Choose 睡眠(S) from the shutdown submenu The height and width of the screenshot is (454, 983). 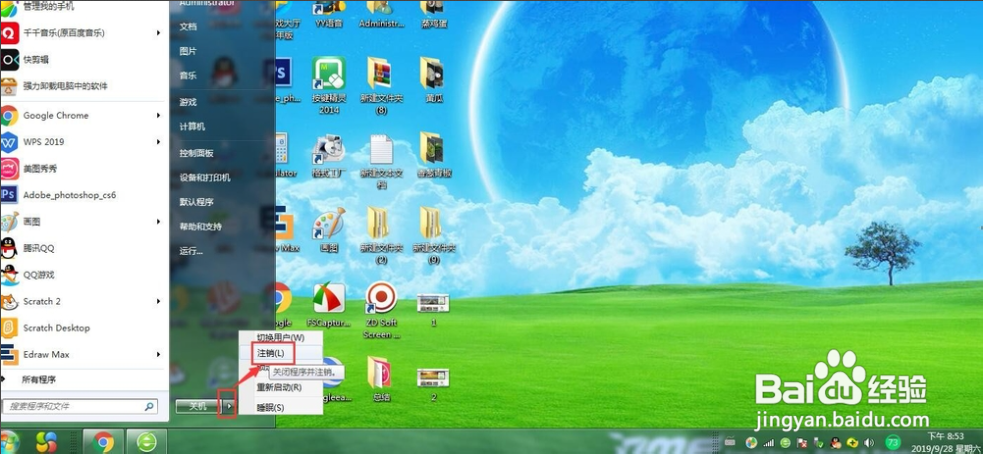(x=271, y=408)
